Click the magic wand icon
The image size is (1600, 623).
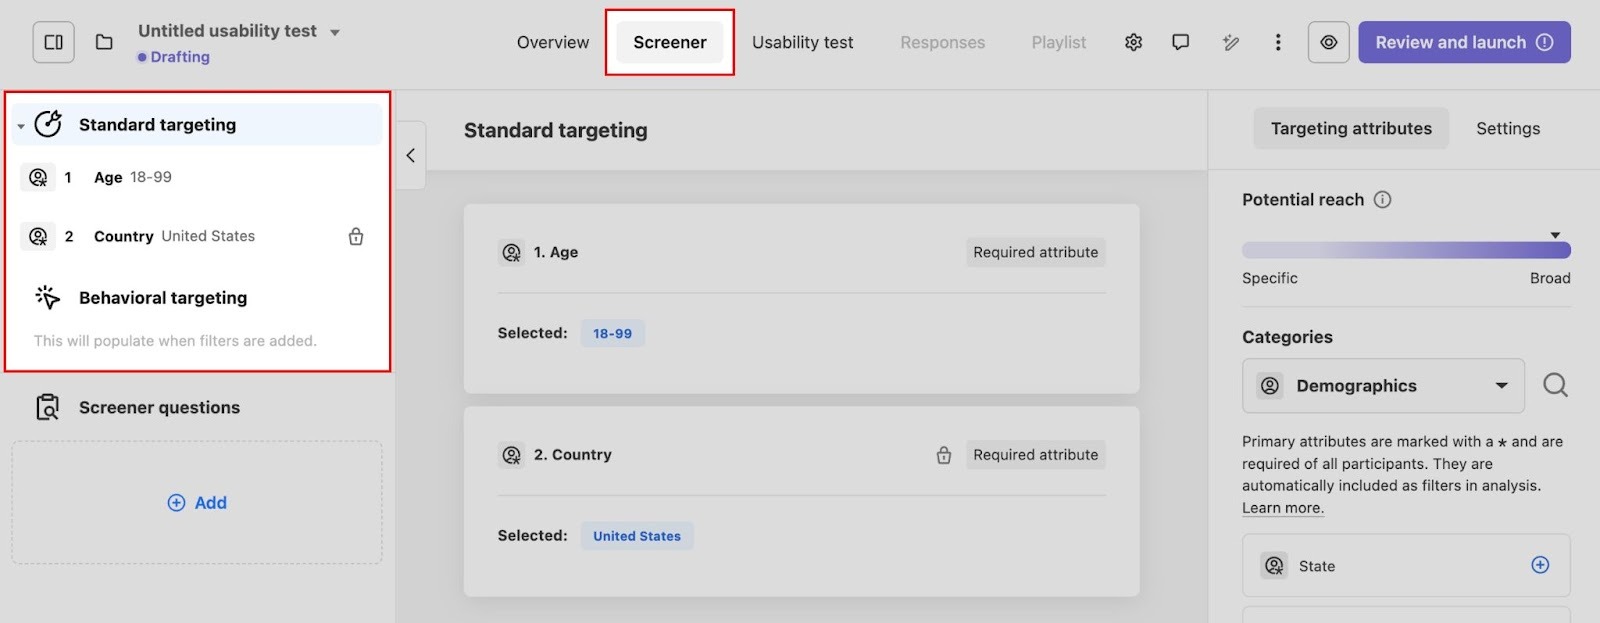click(1230, 42)
